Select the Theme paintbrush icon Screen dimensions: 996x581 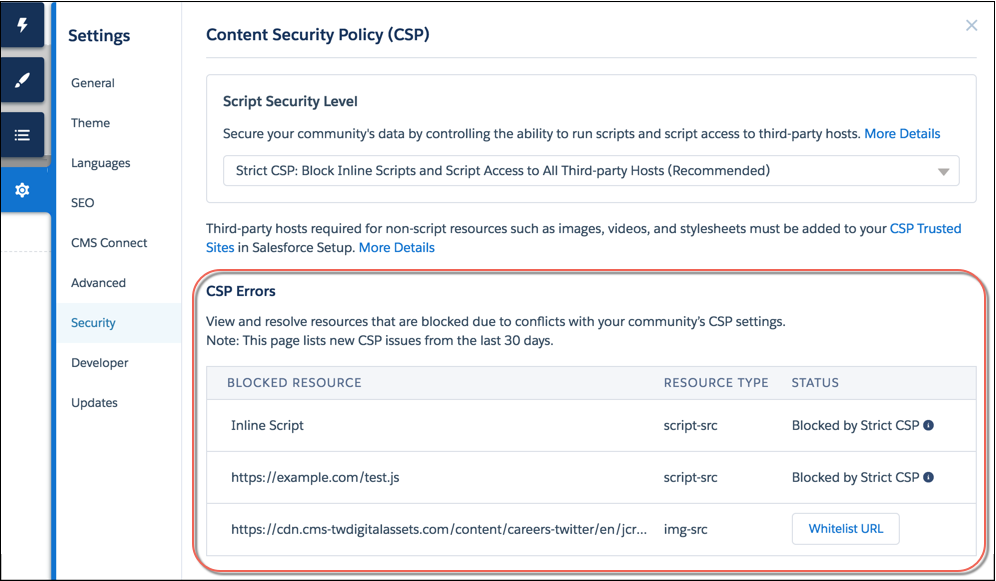pos(22,80)
